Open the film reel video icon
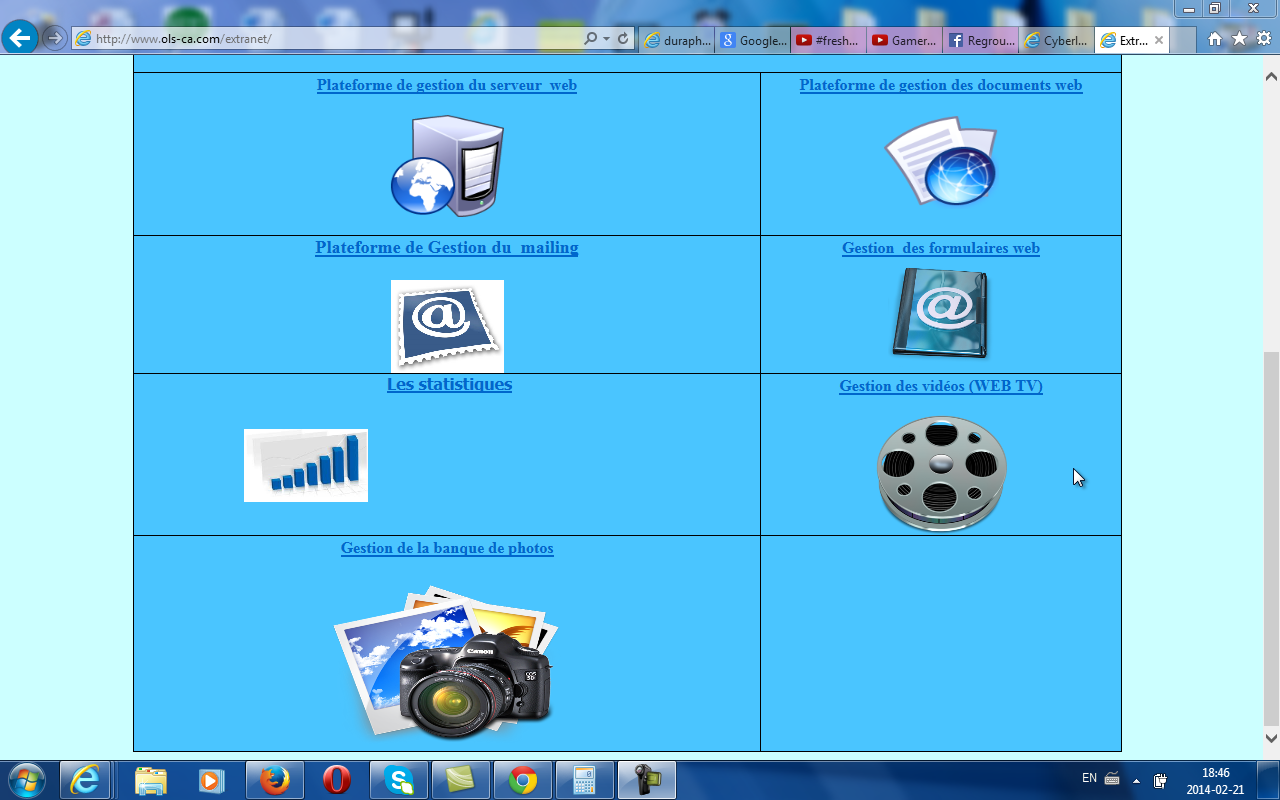Image resolution: width=1280 pixels, height=800 pixels. click(x=941, y=473)
